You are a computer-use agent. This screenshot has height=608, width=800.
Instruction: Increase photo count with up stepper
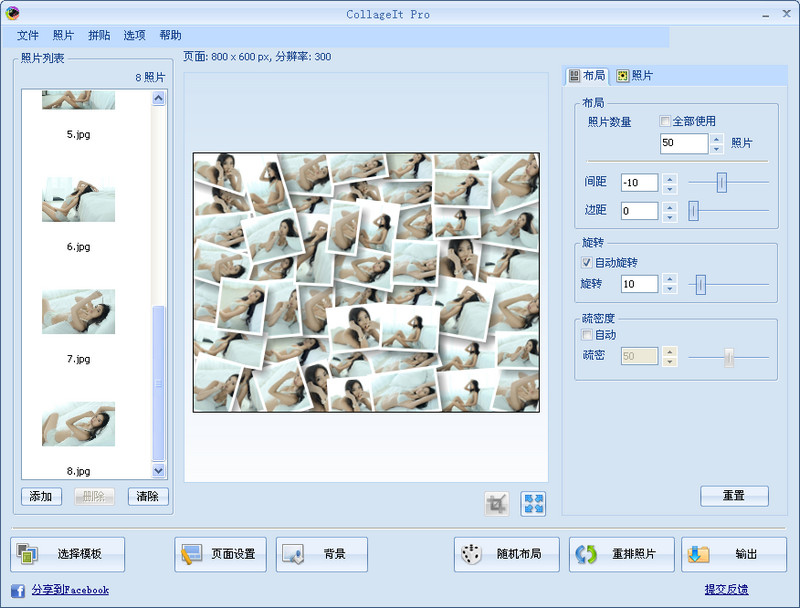click(717, 139)
